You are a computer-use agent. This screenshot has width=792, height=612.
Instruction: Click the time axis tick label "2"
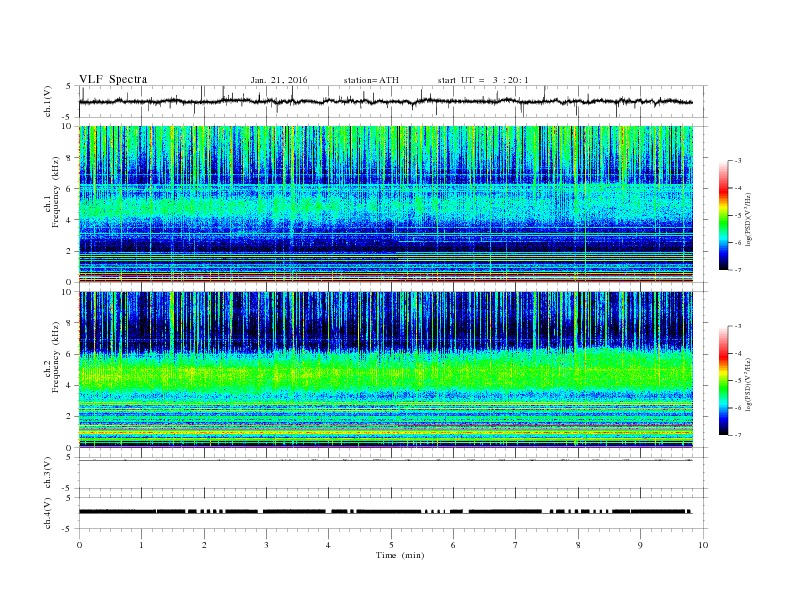(204, 545)
